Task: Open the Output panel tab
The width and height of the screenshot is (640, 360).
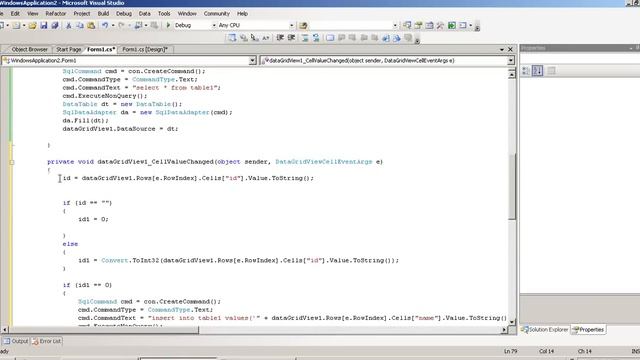Action: [16, 341]
